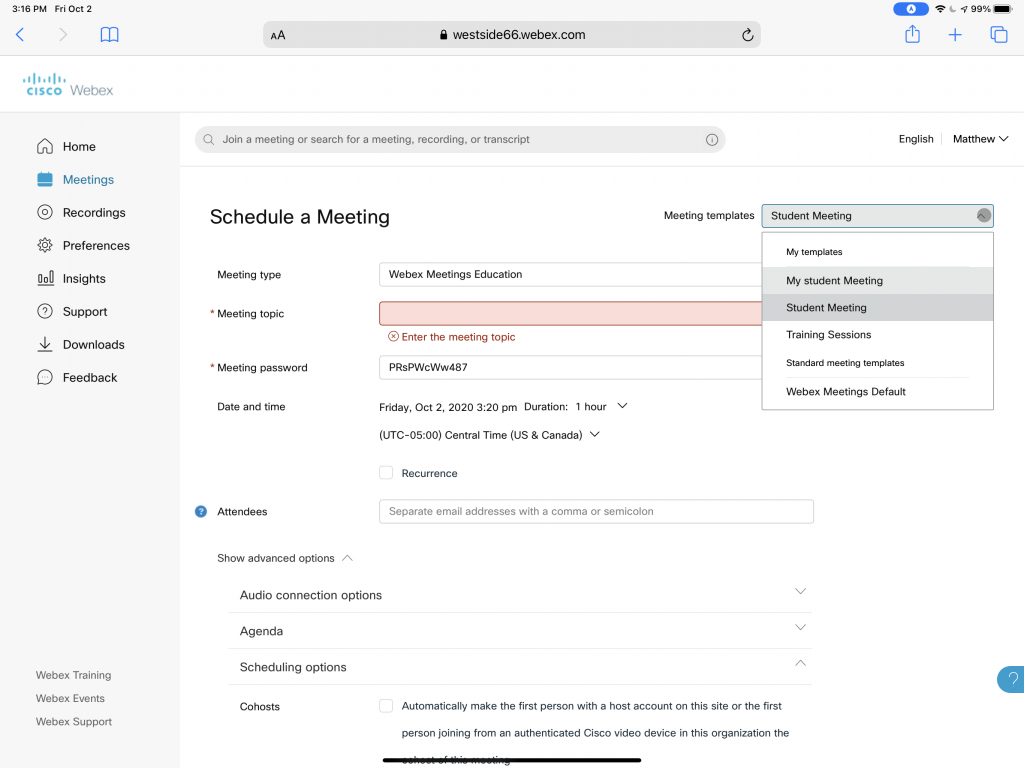The height and width of the screenshot is (768, 1024).
Task: Tap the westside66.webex.com address bar
Action: [512, 35]
